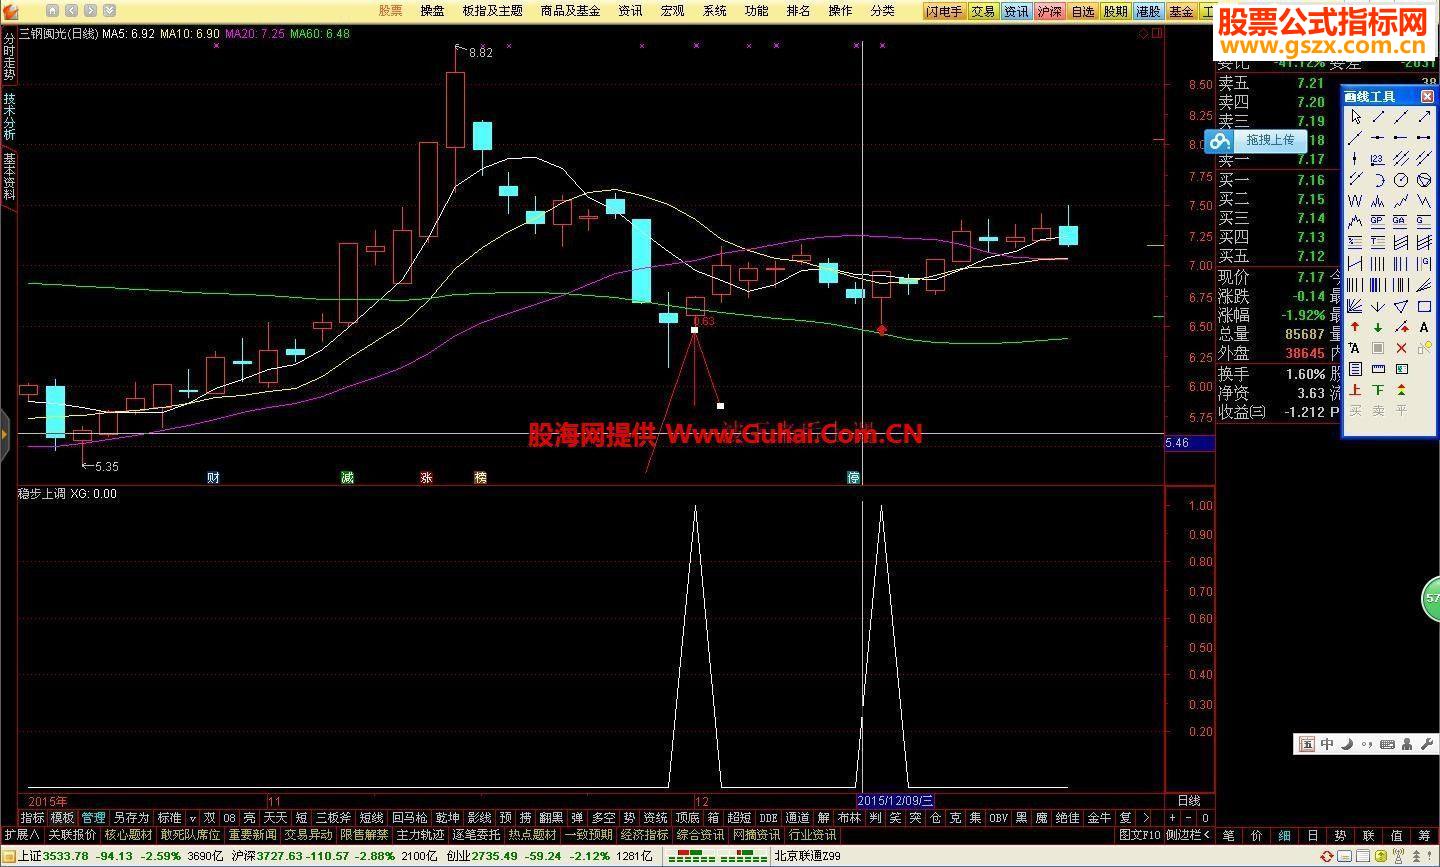Open the 日线 period selector
The image size is (1440, 867).
click(x=1189, y=801)
